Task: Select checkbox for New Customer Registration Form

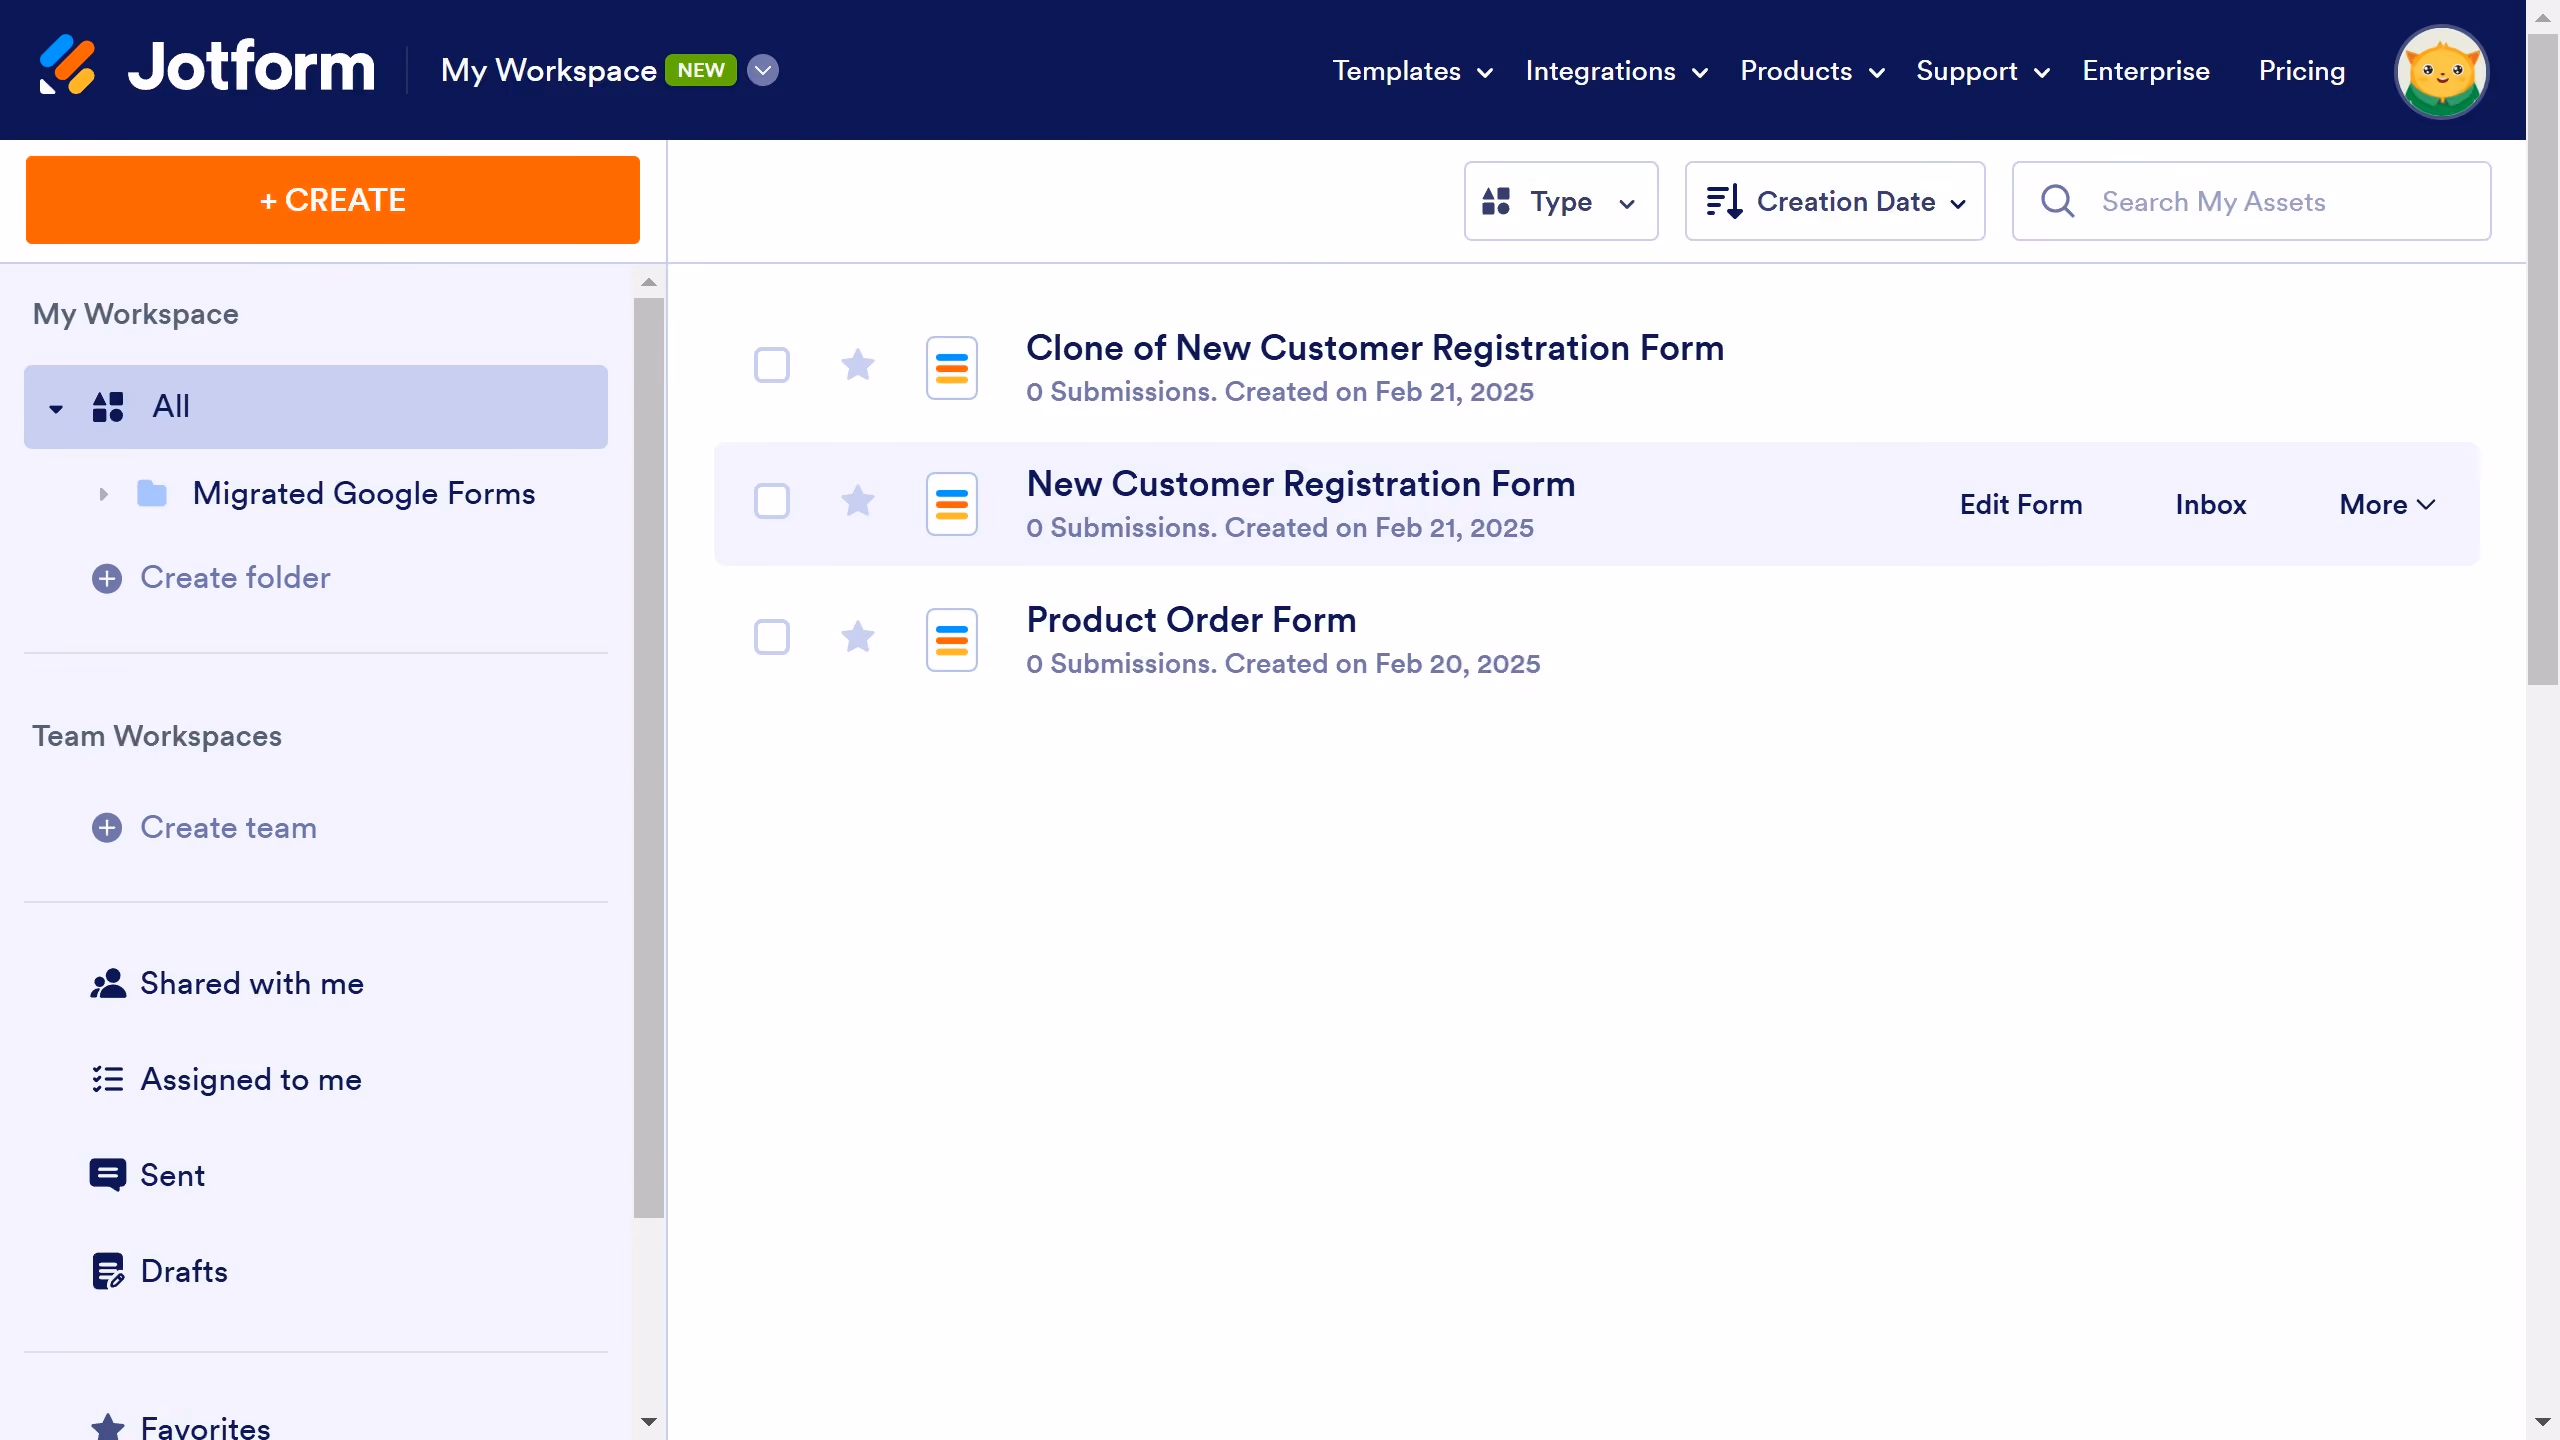Action: tap(771, 501)
